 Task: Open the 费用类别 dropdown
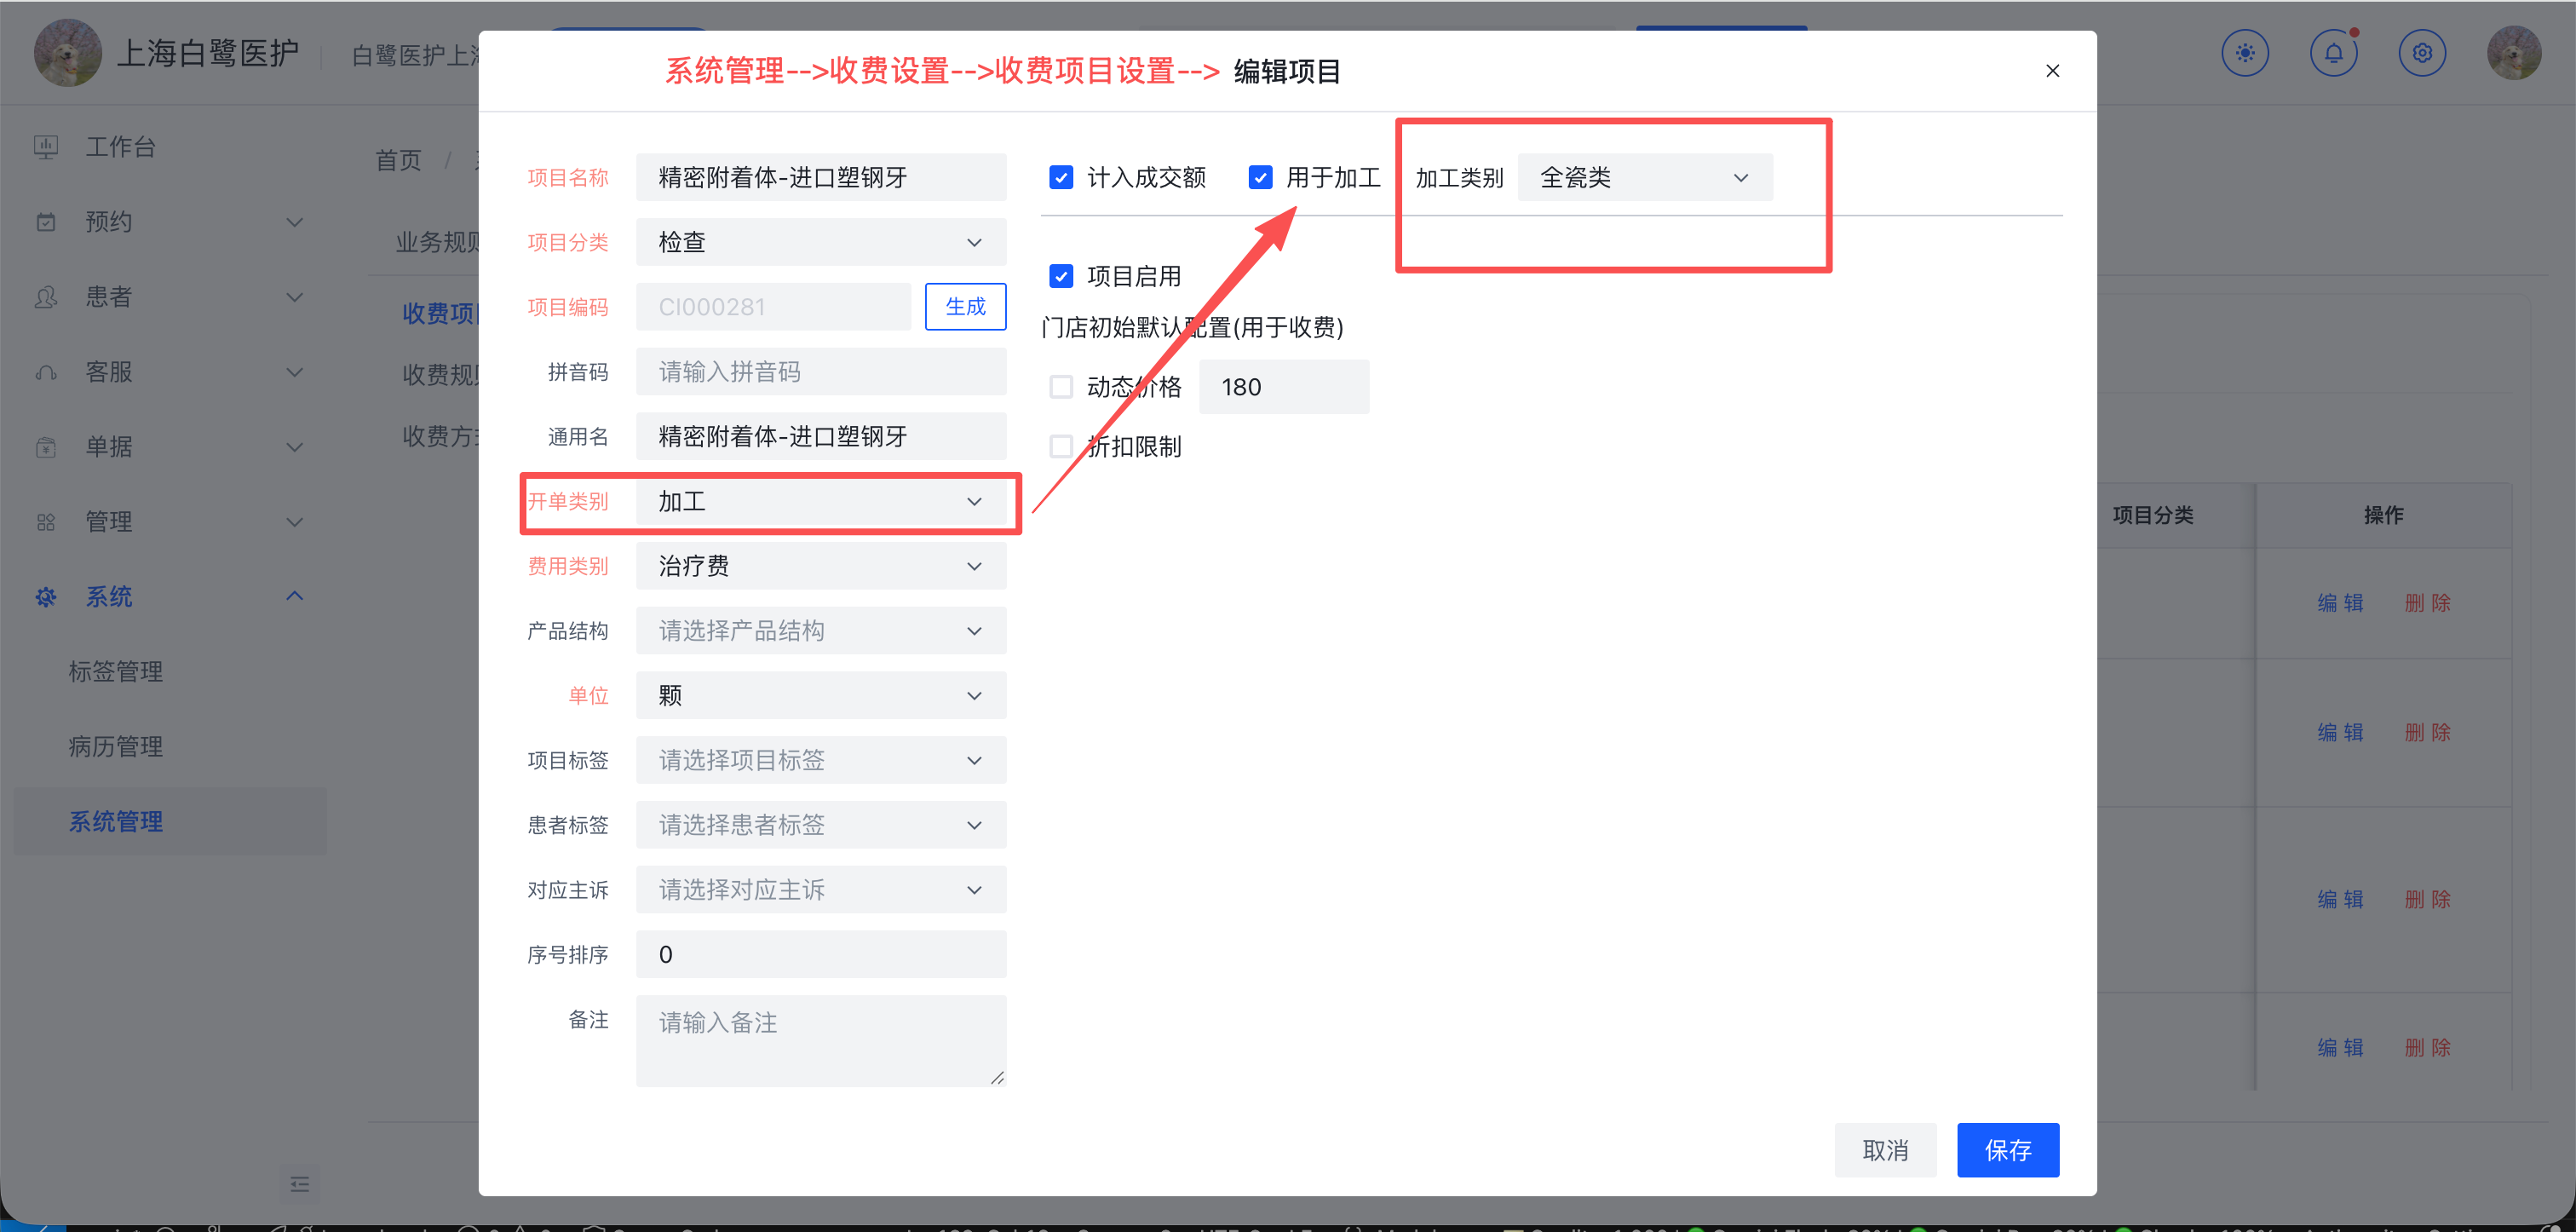(x=821, y=566)
